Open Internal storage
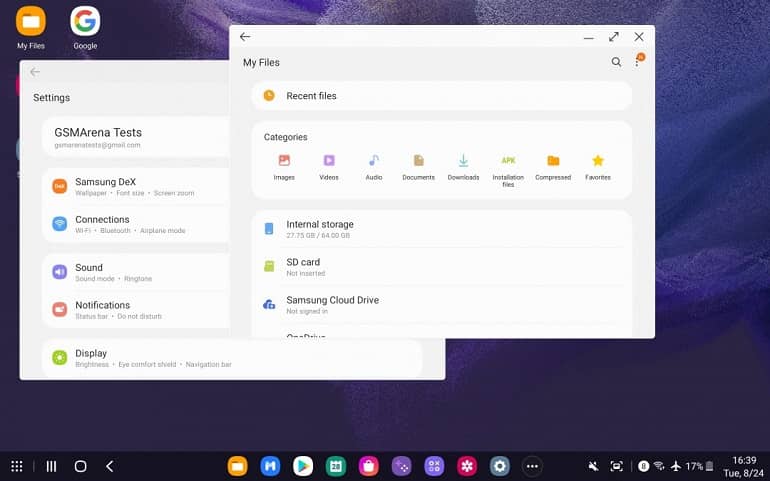Screen dimensions: 770x481 click(x=441, y=229)
